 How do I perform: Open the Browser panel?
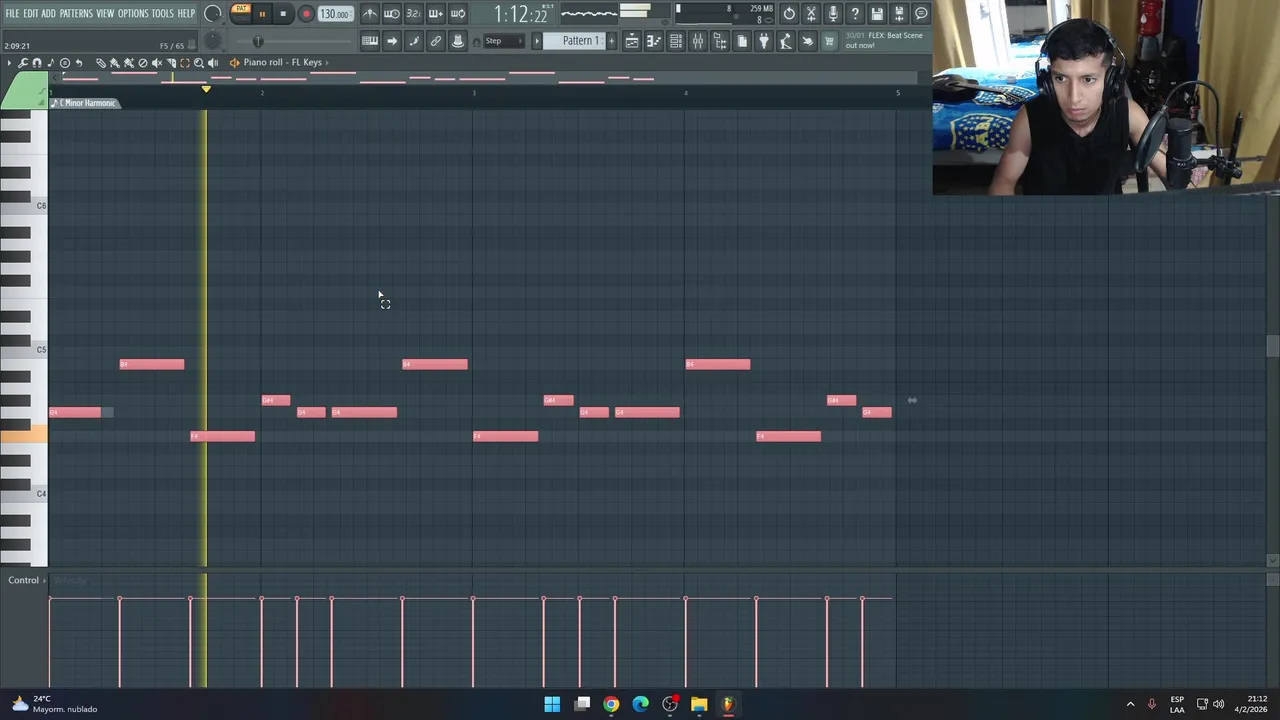point(720,41)
